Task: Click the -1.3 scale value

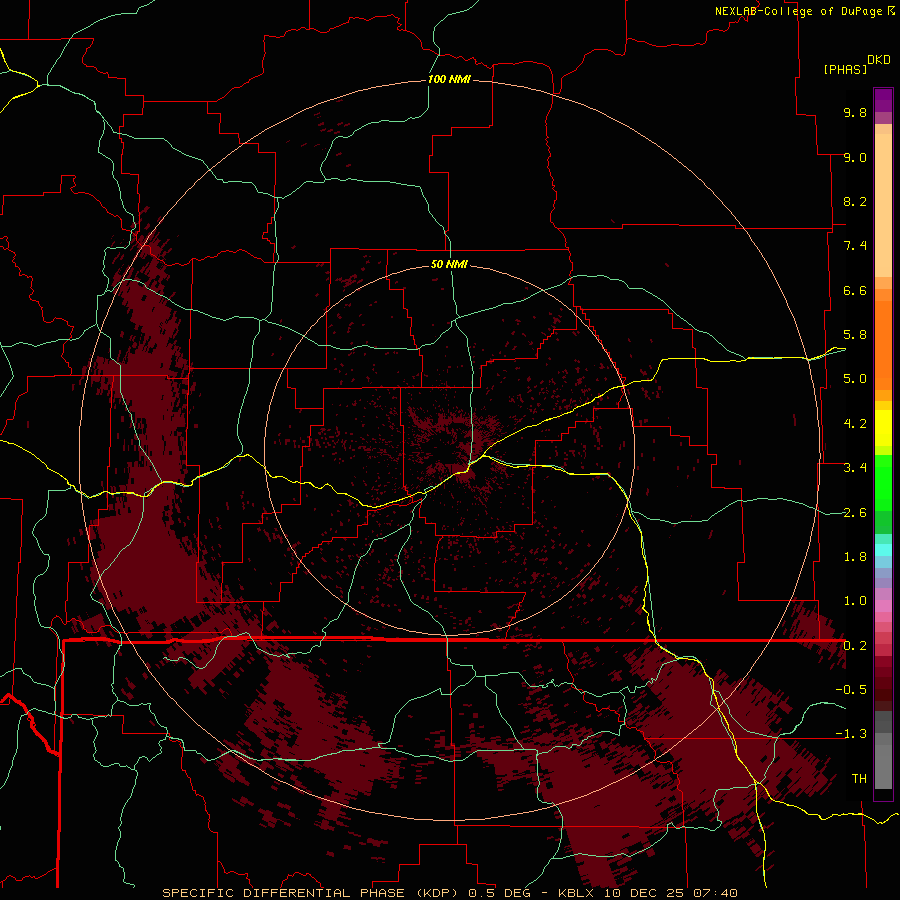Action: tap(851, 734)
